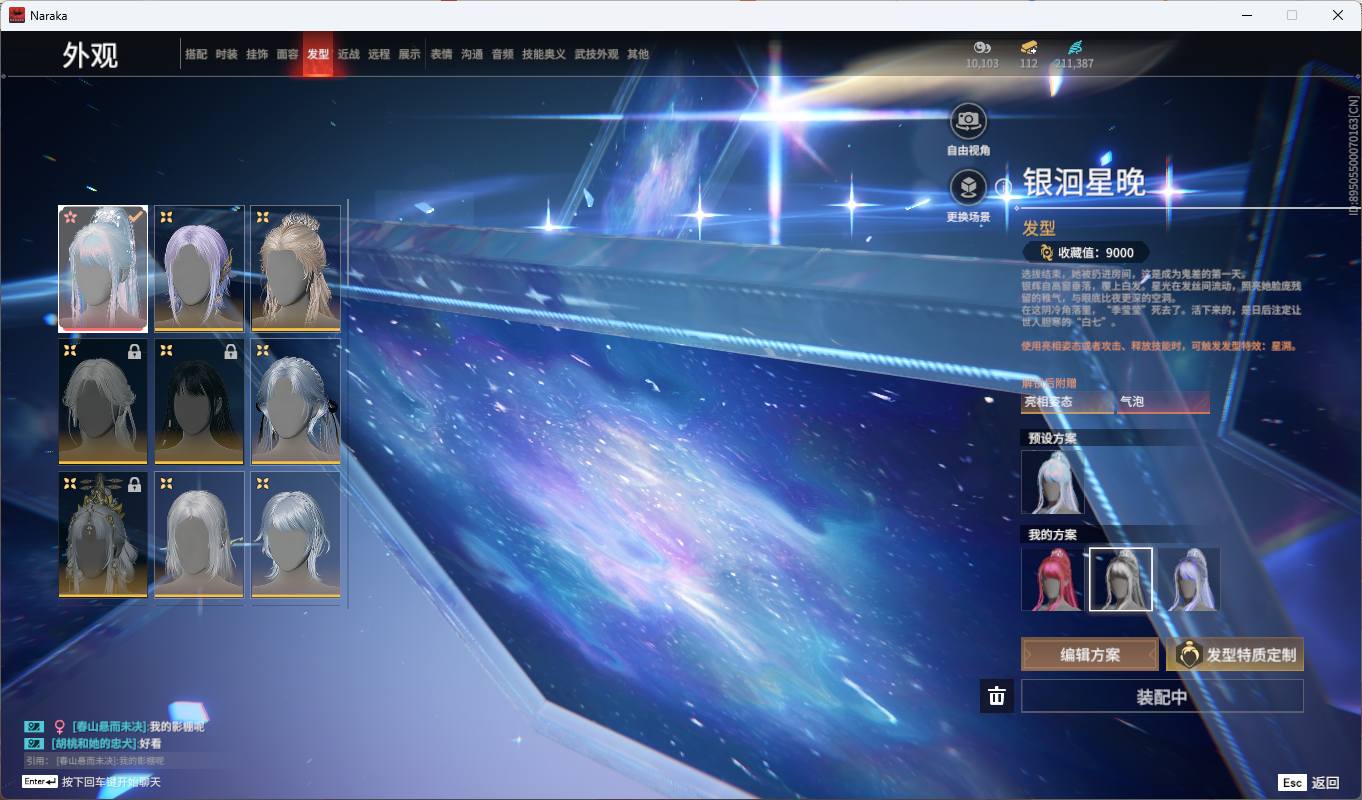Click the 气泡 bonus item
Screen dimensions: 1362x800
[x=1163, y=402]
